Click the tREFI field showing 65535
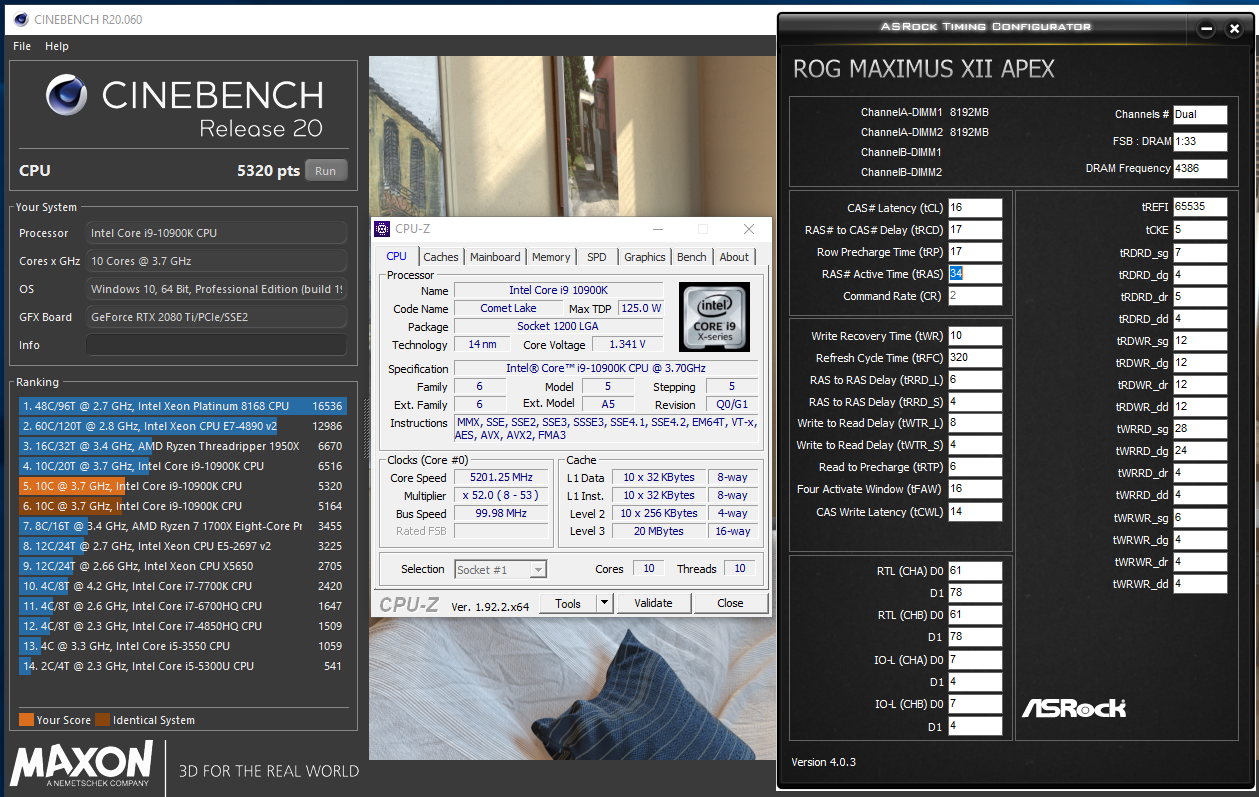Viewport: 1259px width, 797px height. click(1200, 207)
